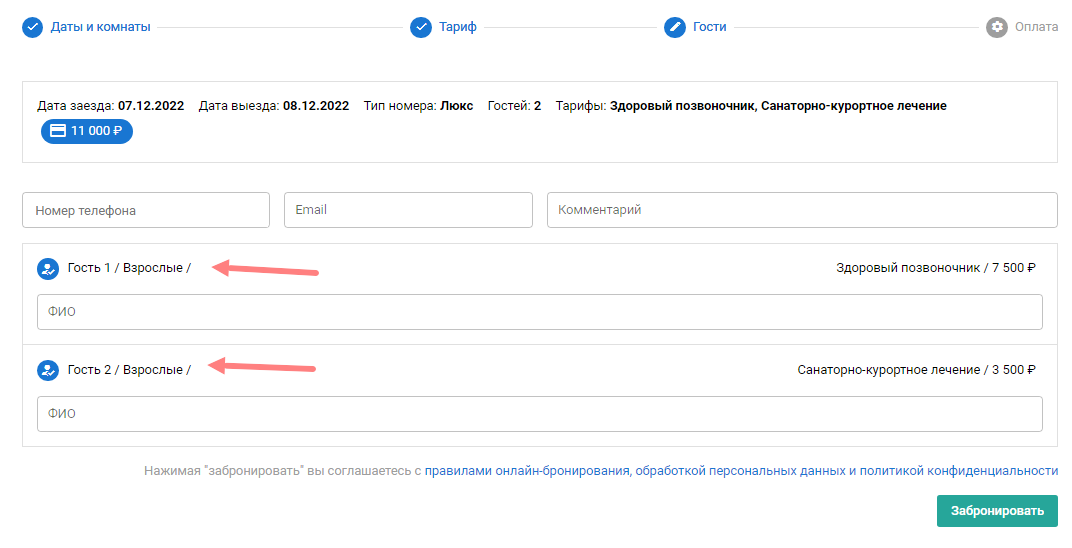The image size is (1072, 548).
Task: Focus the ФИО field for Гость 2
Action: pyautogui.click(x=540, y=414)
